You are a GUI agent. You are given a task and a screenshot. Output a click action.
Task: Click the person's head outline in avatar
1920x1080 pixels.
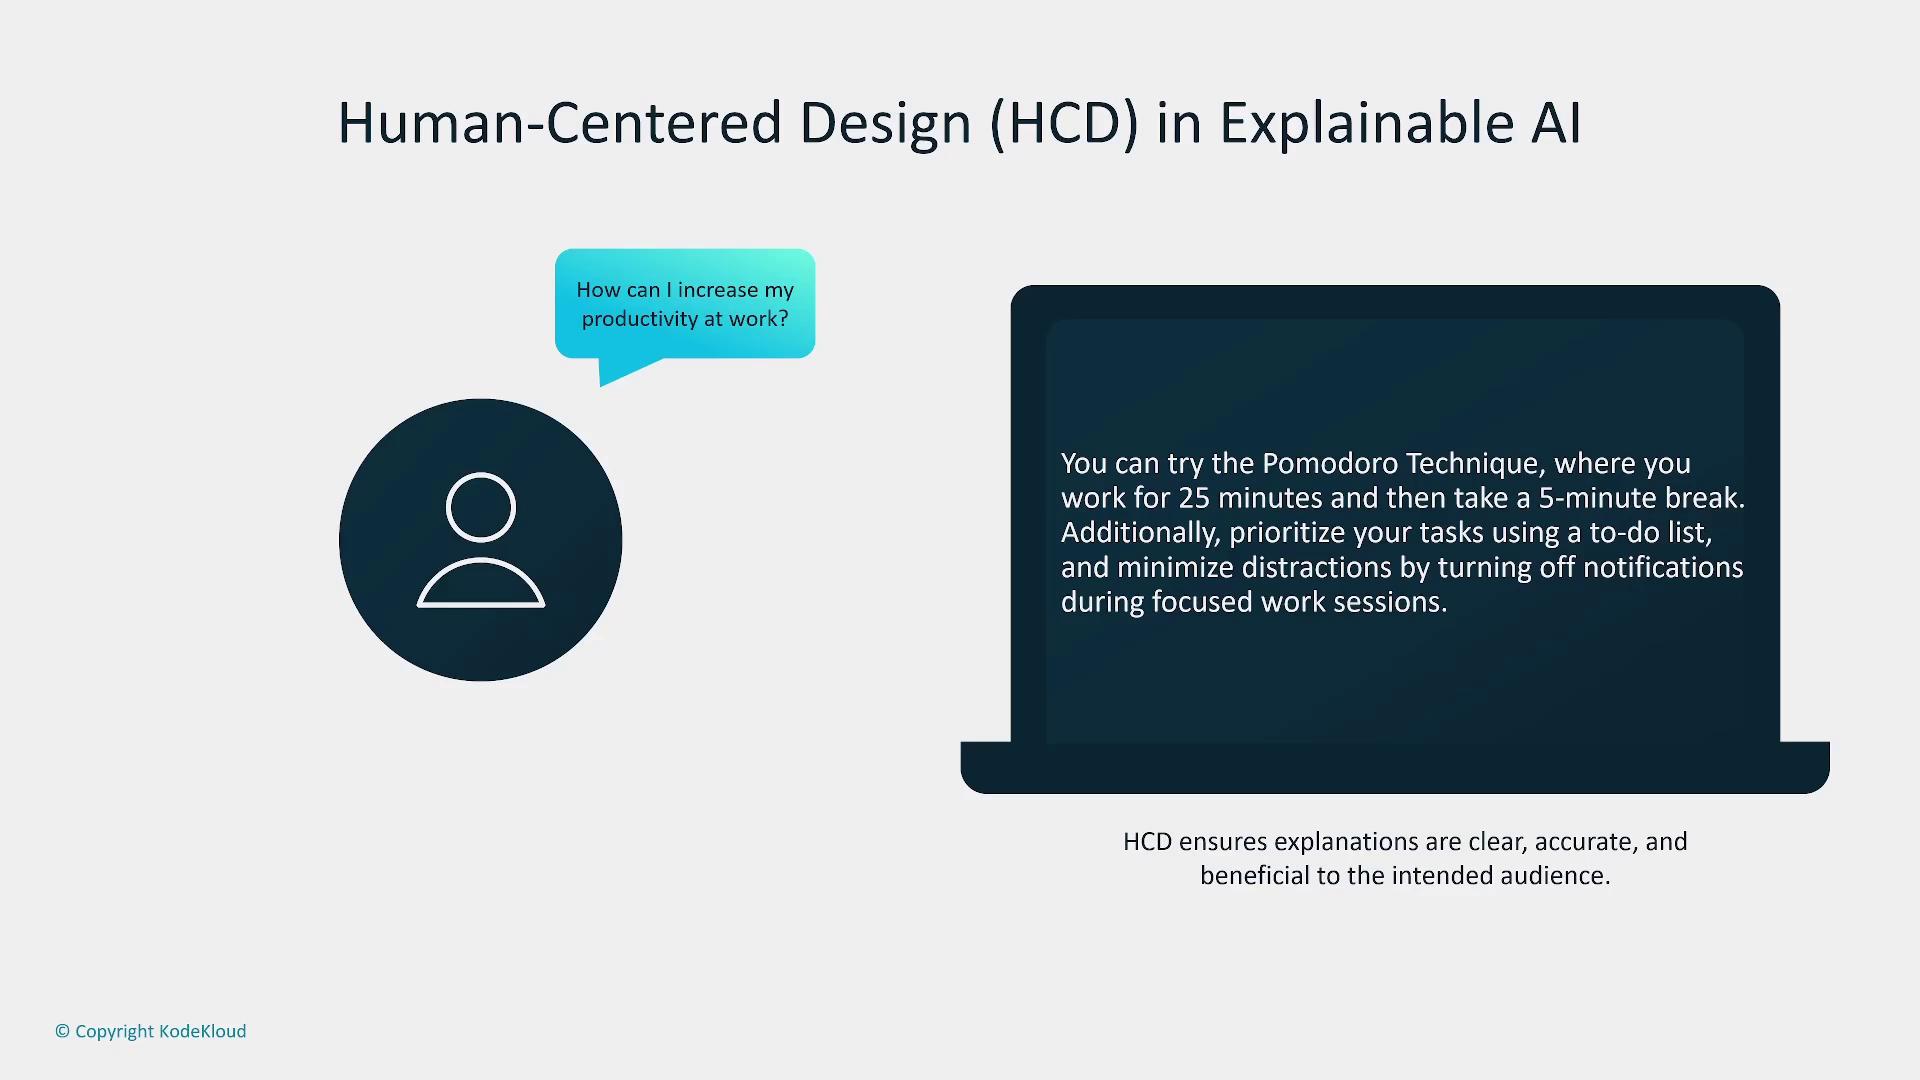pos(480,507)
